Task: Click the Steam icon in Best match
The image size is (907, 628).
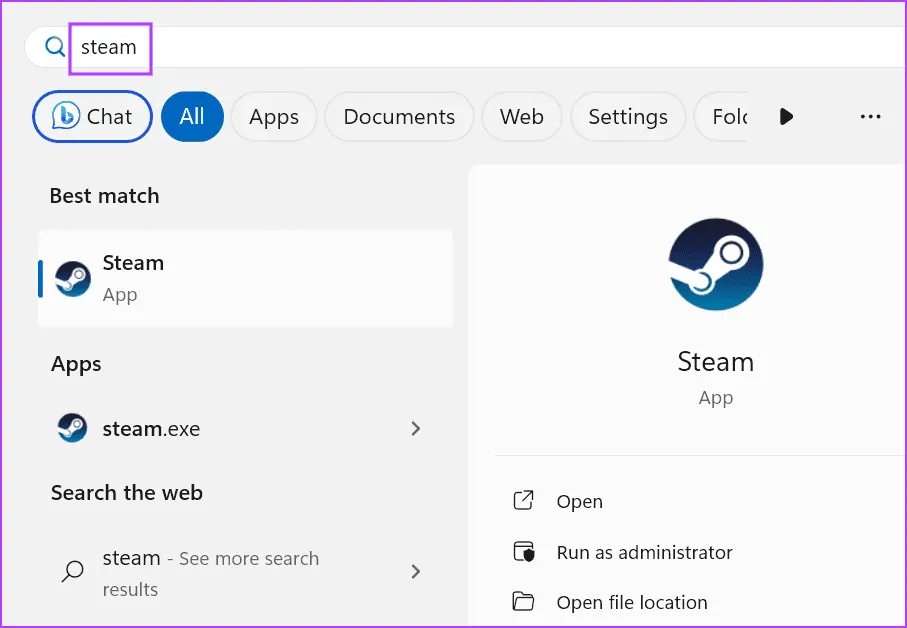Action: [73, 279]
